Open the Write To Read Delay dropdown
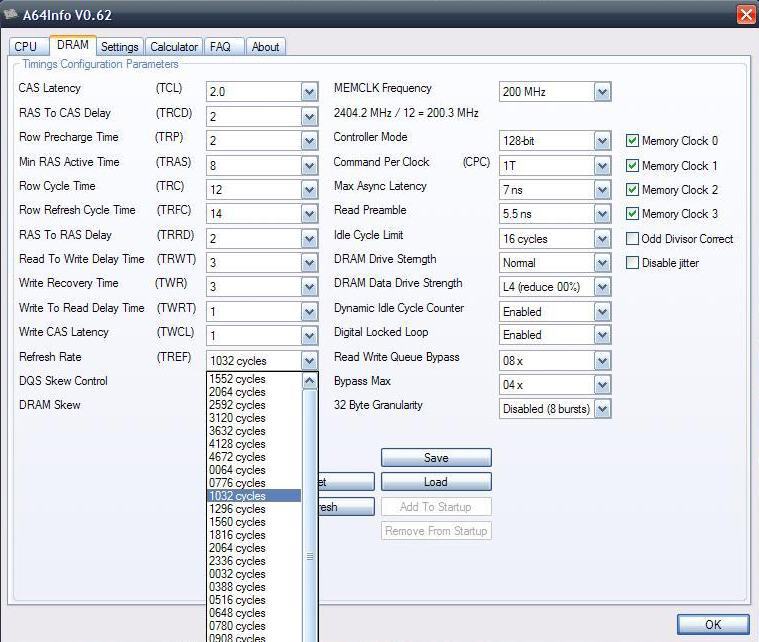Image resolution: width=759 pixels, height=642 pixels. click(309, 312)
